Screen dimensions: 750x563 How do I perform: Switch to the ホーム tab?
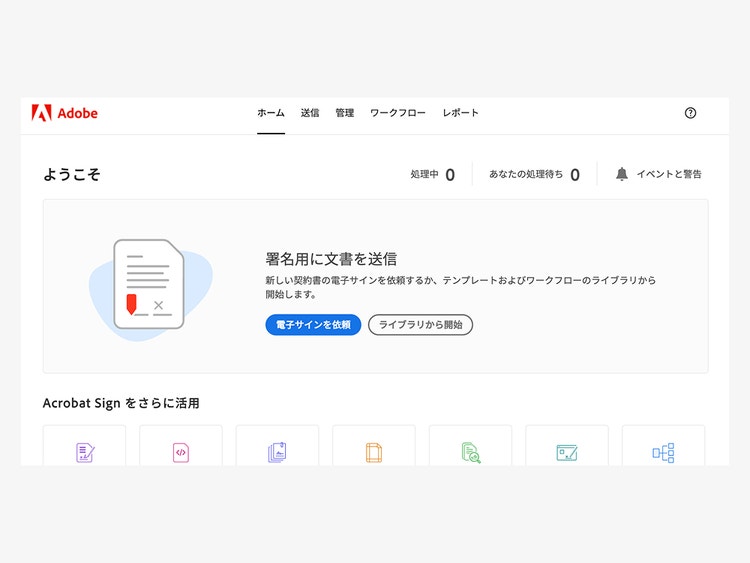271,113
